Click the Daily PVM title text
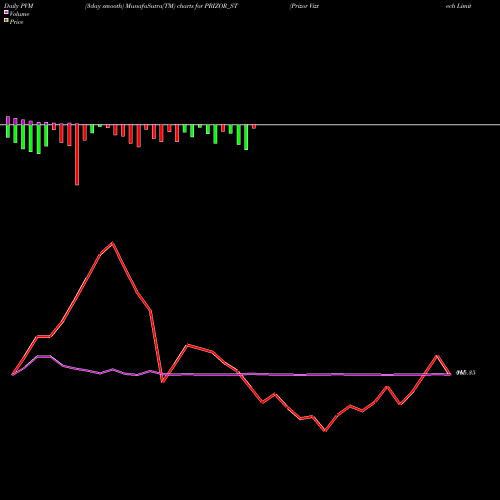Screen dimensions: 500x500 [19, 6]
